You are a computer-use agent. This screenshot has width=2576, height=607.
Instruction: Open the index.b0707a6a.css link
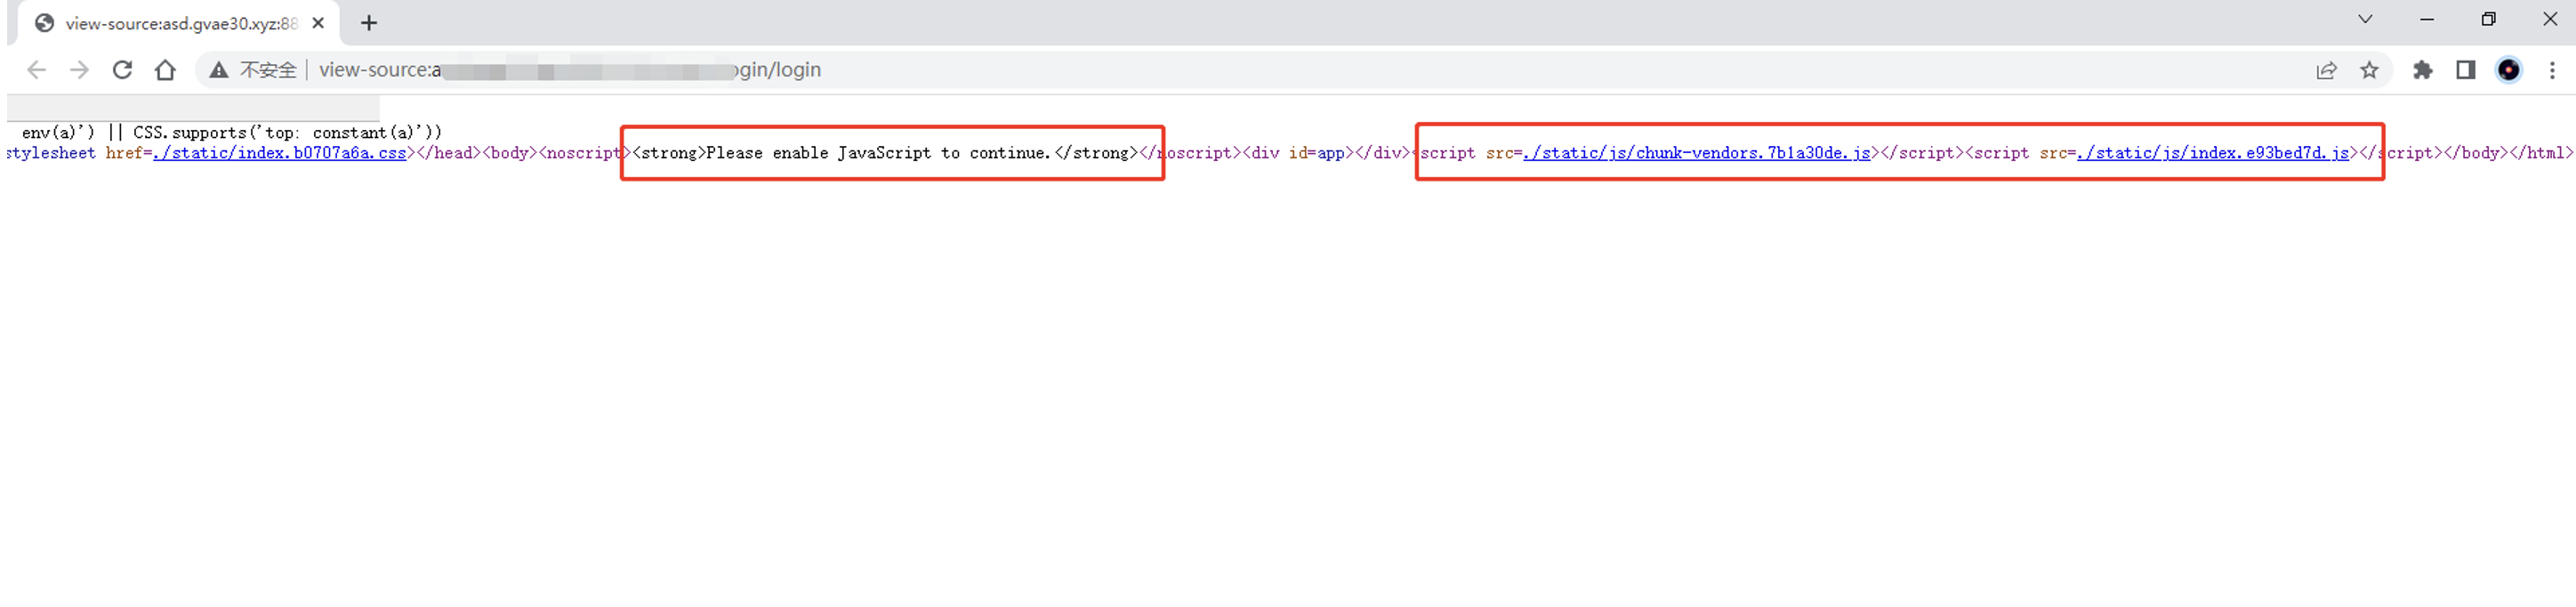pos(280,153)
